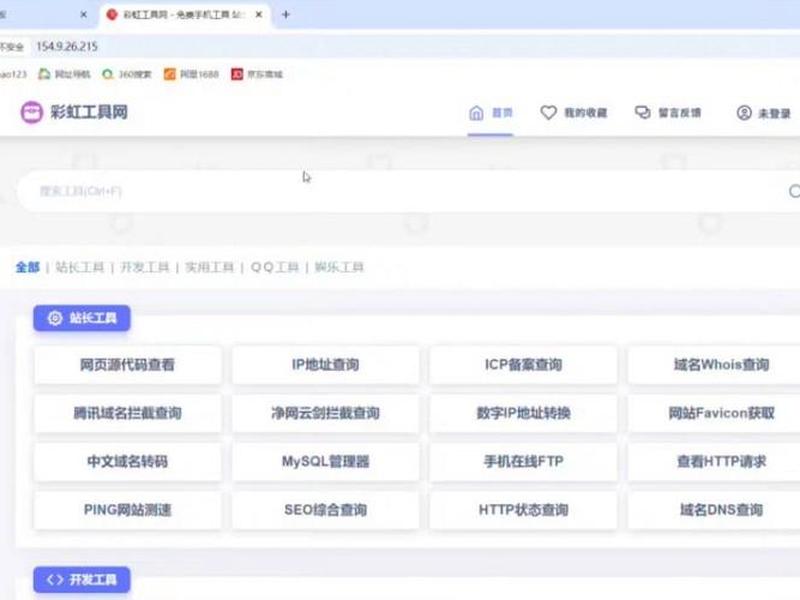The image size is (800, 600).
Task: Close the first browser tab
Action: point(84,15)
